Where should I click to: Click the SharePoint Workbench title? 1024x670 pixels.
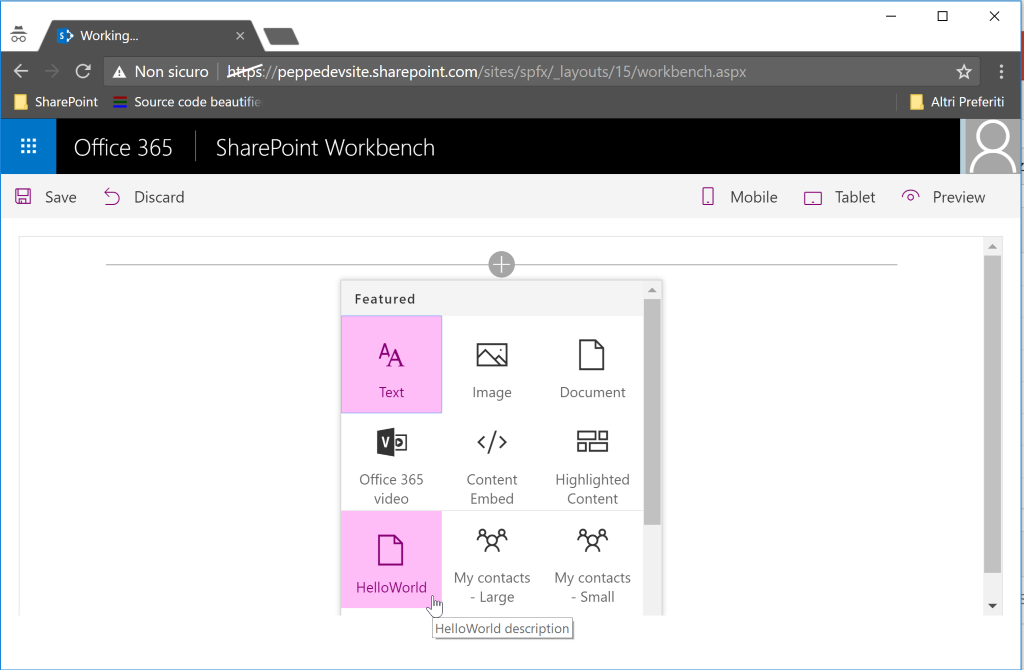325,148
